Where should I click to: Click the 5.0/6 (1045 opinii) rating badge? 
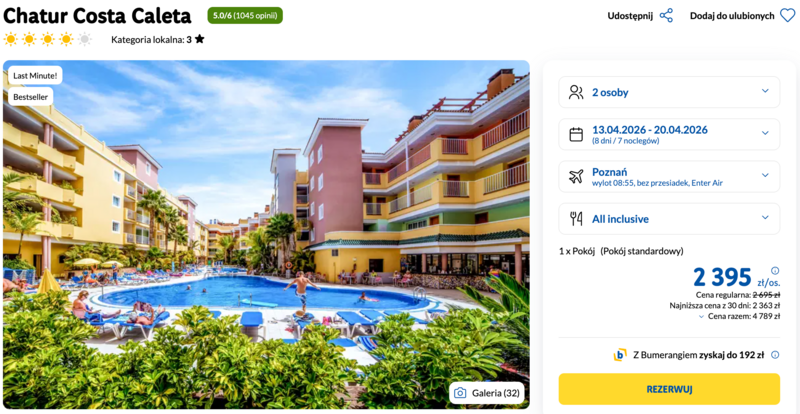pyautogui.click(x=245, y=16)
